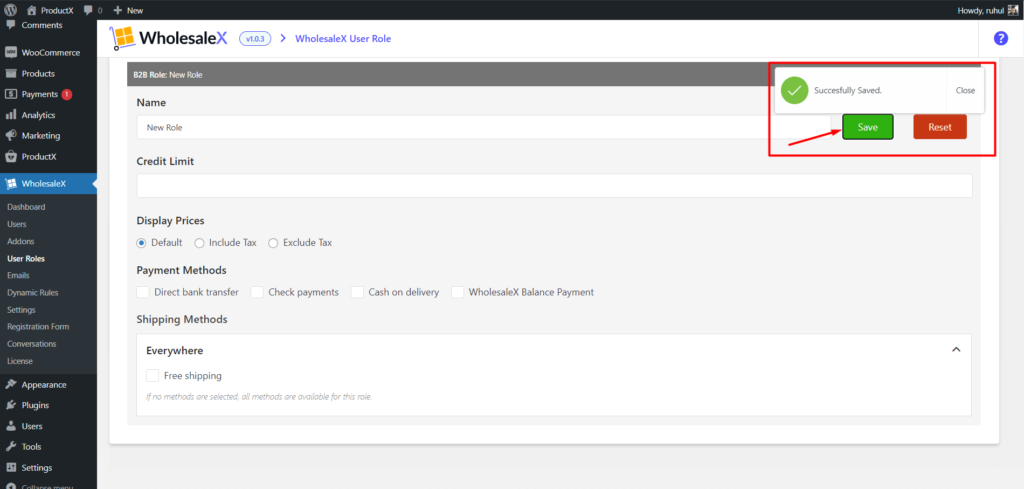The image size is (1024, 489).
Task: Enable Cash on delivery checkbox
Action: point(357,292)
